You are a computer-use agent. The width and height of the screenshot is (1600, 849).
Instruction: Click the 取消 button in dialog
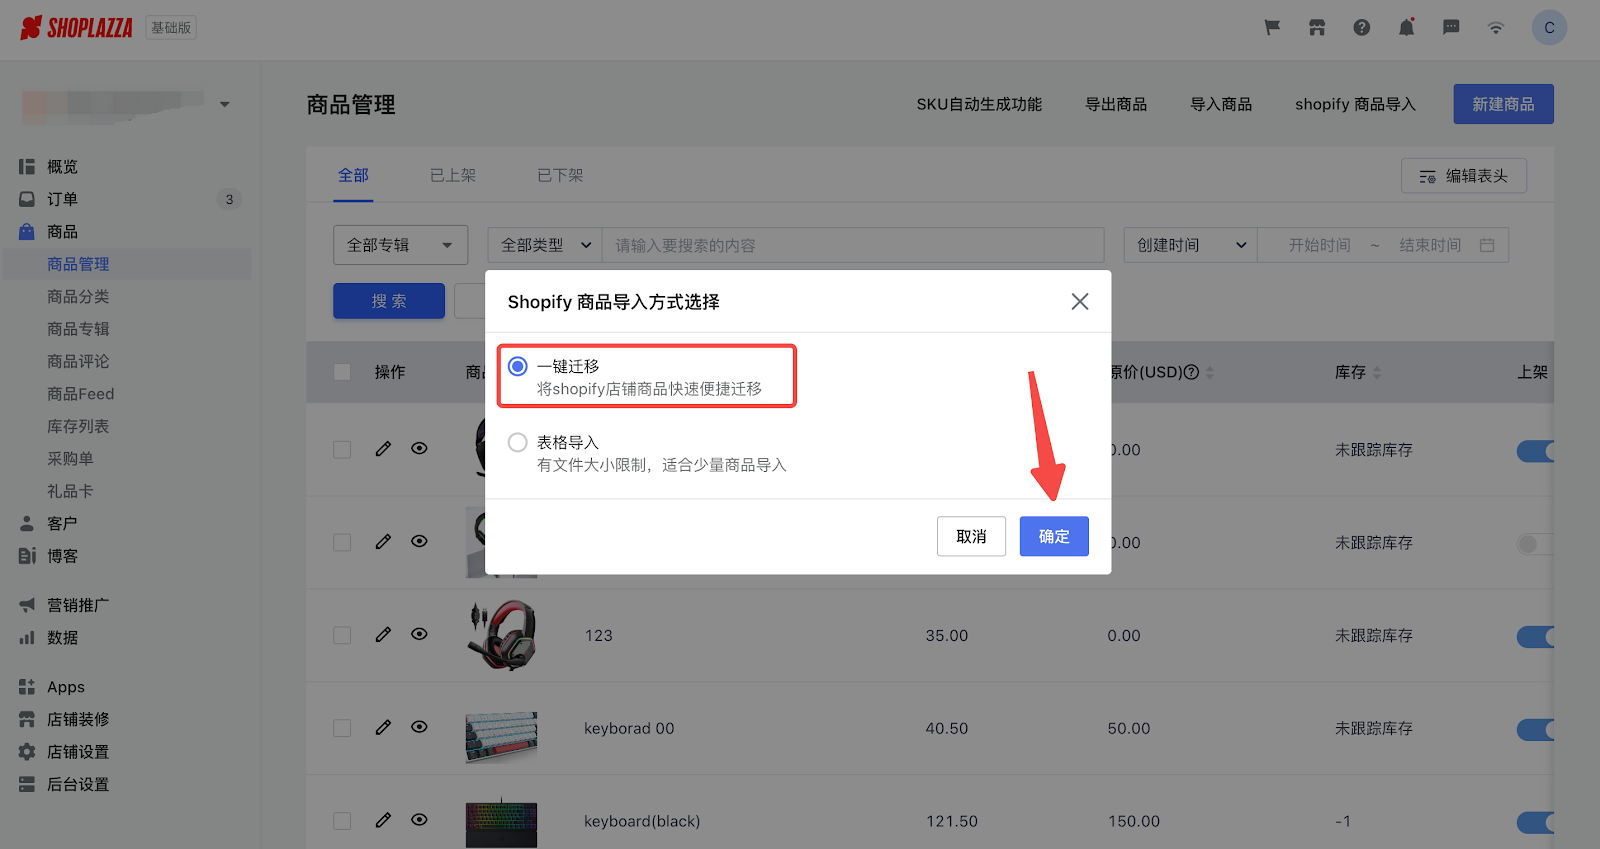[971, 537]
